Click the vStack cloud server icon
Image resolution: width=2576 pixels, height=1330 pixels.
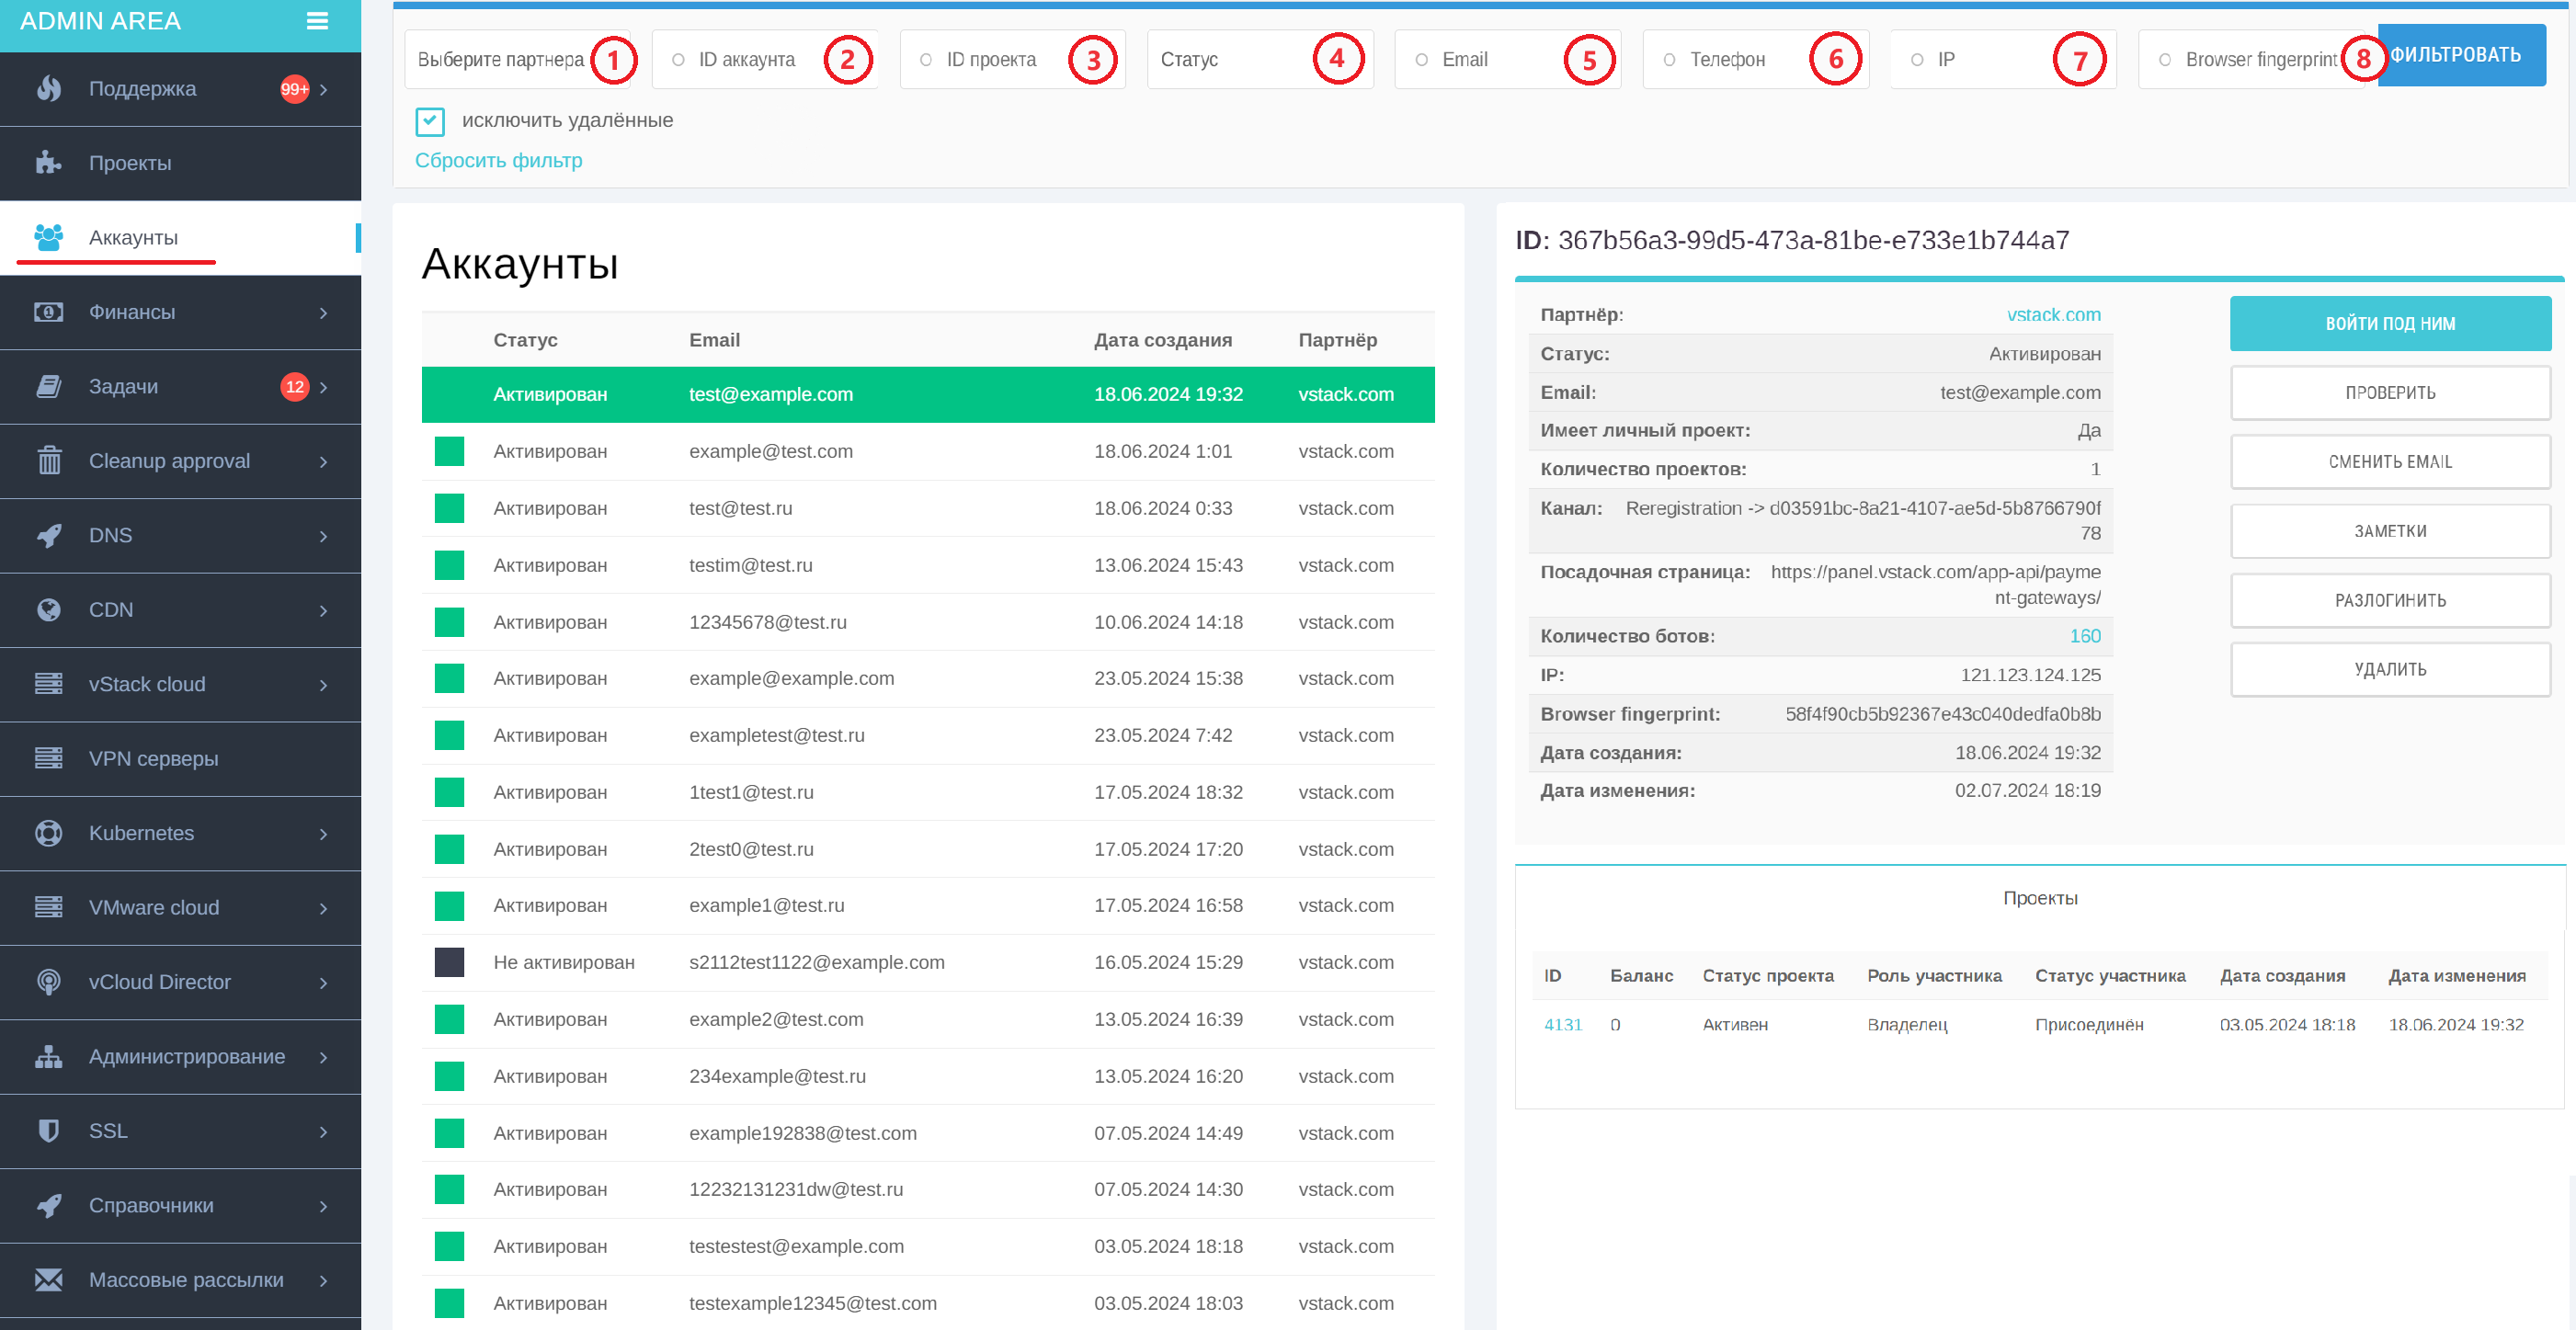point(48,684)
